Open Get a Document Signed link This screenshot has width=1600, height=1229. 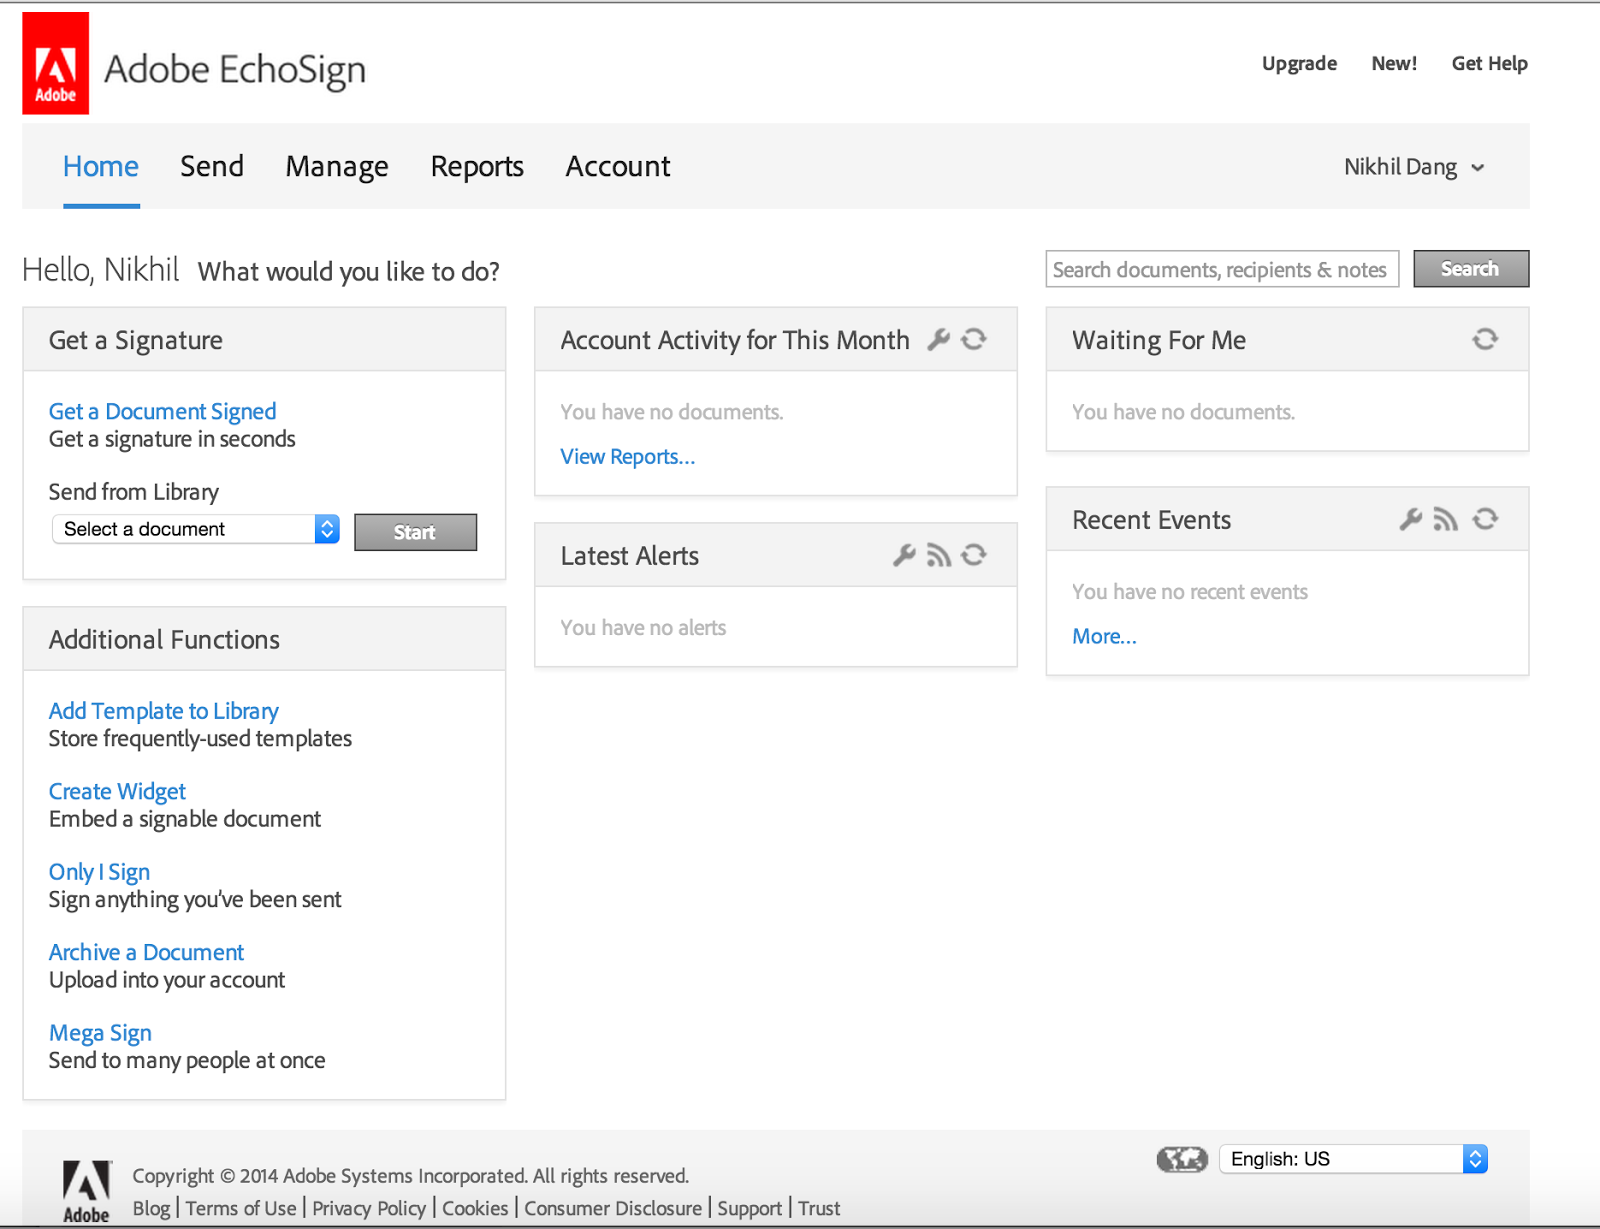pos(162,411)
